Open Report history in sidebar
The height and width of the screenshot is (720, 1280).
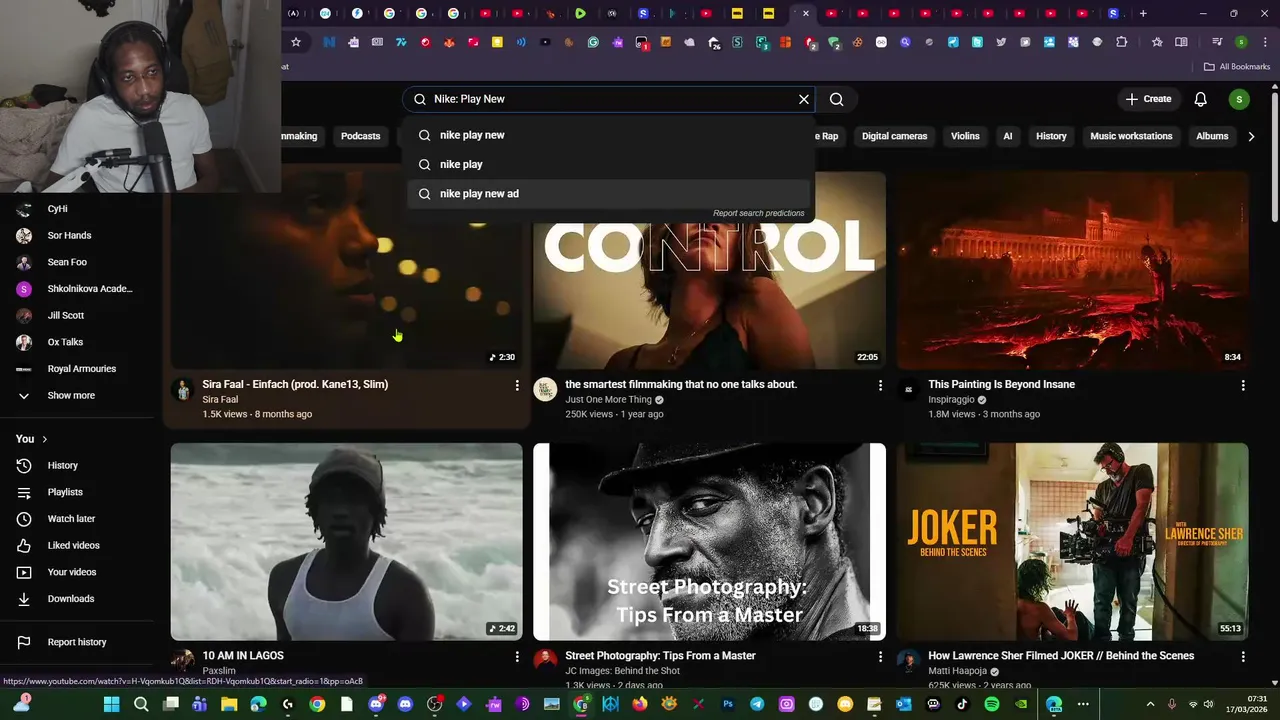tap(78, 642)
